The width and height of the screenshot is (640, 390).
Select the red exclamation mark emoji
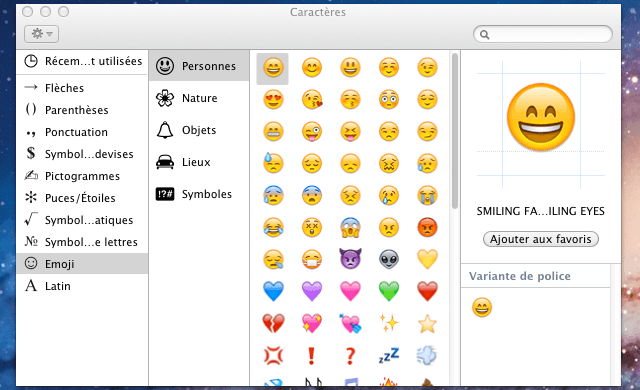311,355
